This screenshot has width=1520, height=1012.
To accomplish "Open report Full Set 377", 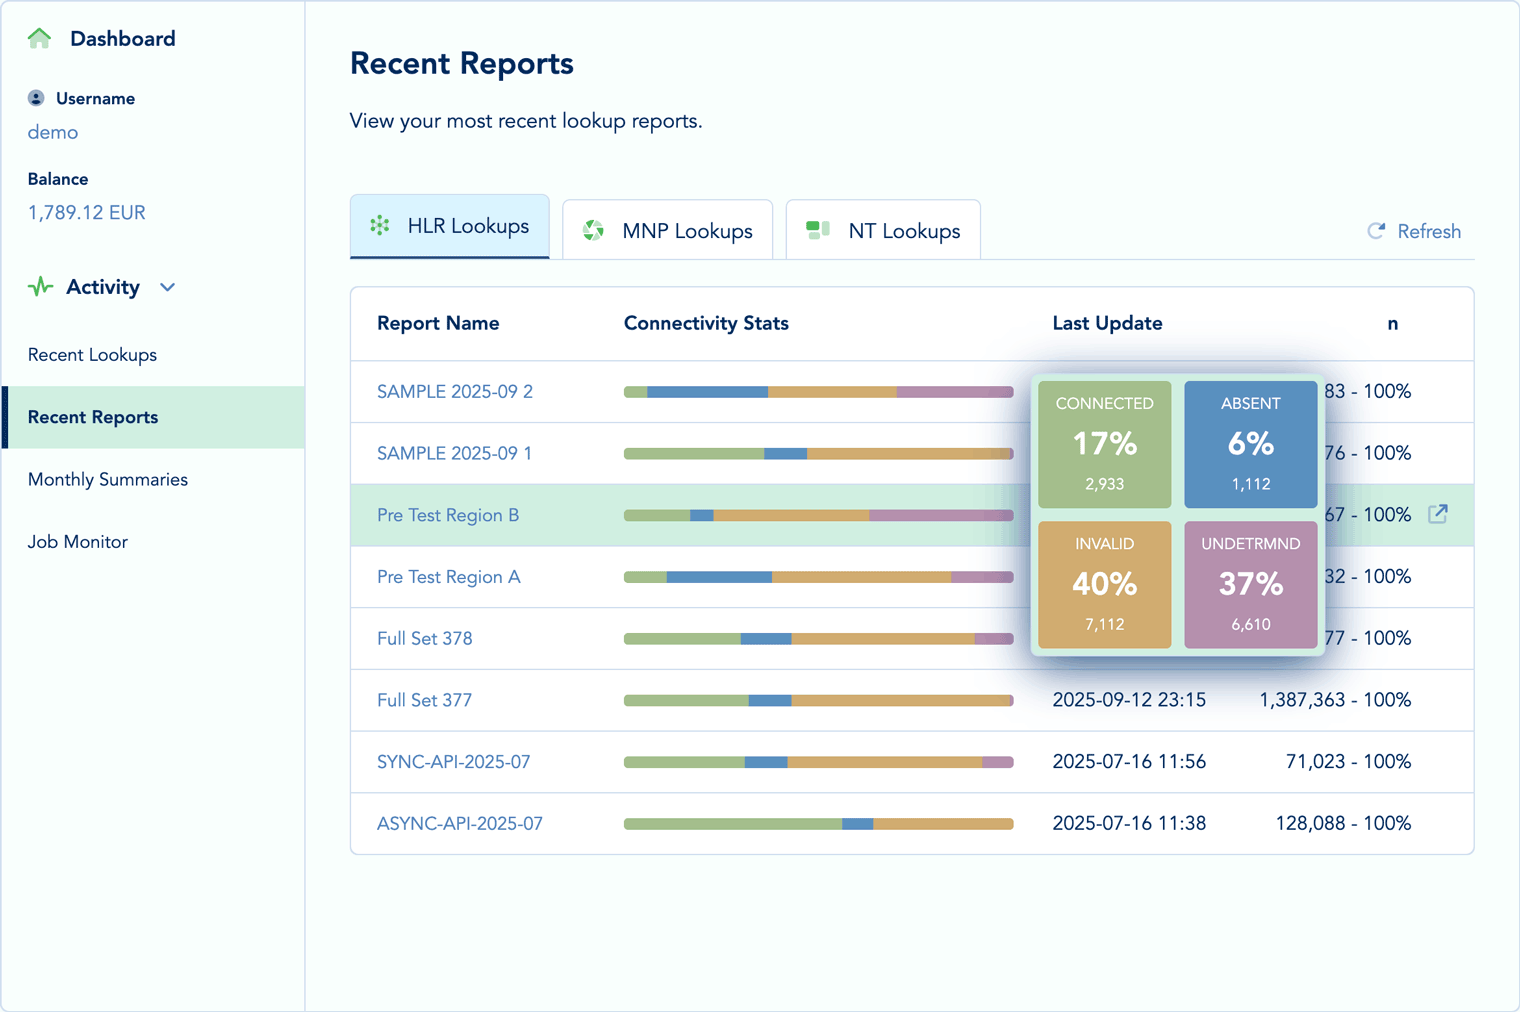I will point(425,700).
